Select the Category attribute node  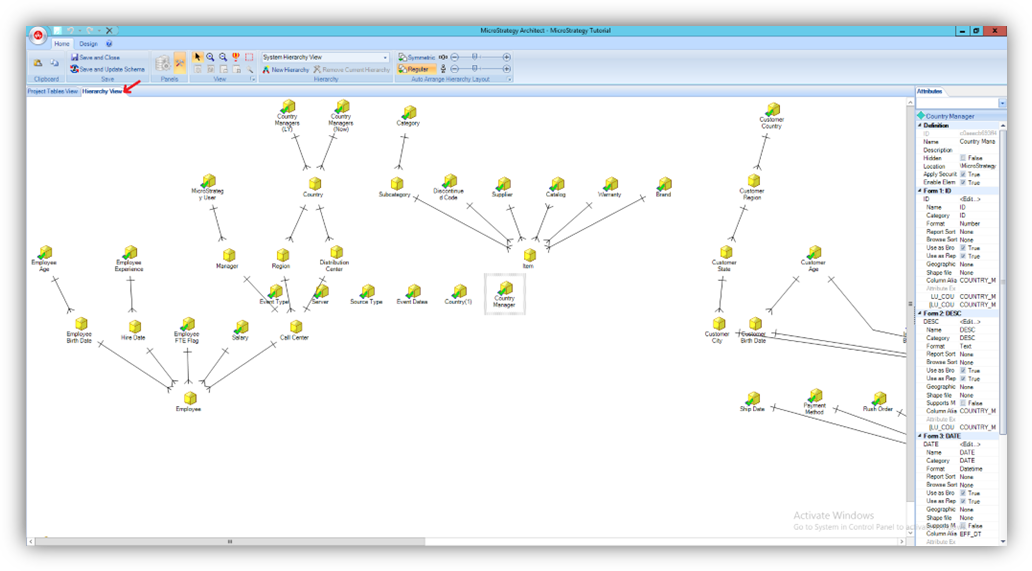pos(409,116)
